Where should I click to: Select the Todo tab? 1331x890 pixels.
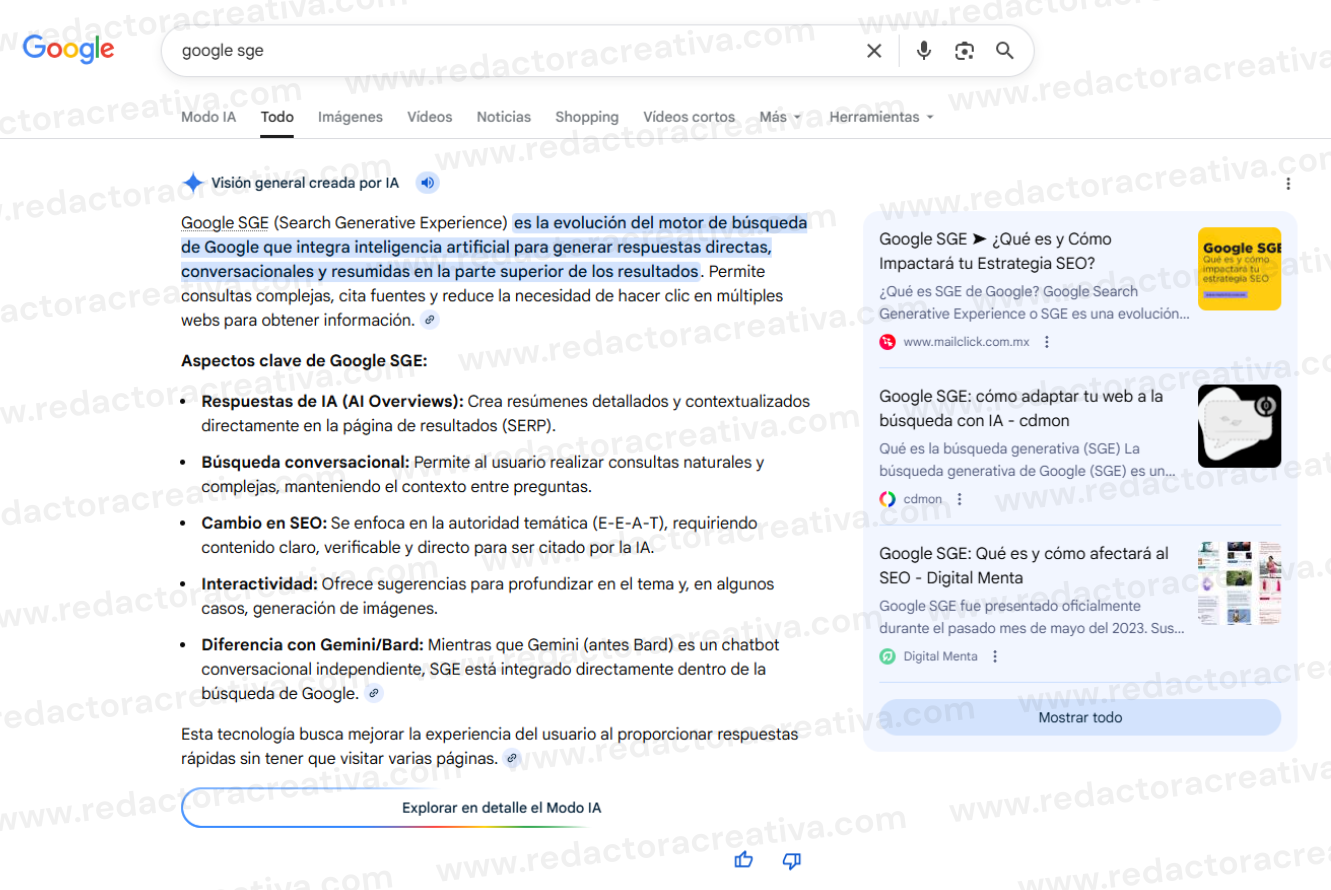[x=277, y=117]
